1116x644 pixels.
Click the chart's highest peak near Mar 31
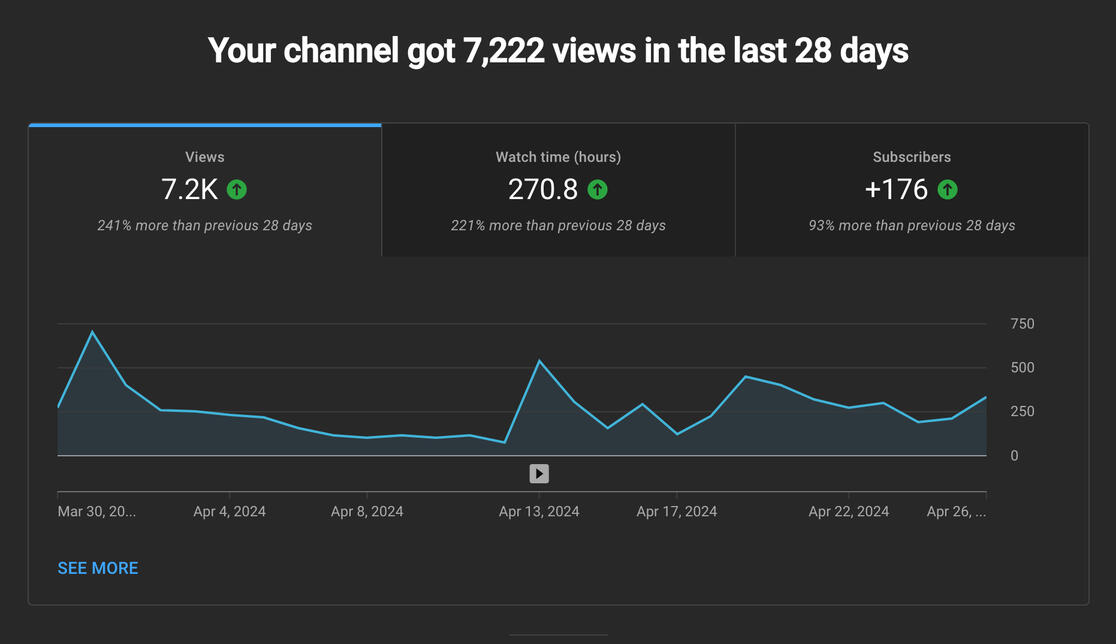click(x=93, y=332)
